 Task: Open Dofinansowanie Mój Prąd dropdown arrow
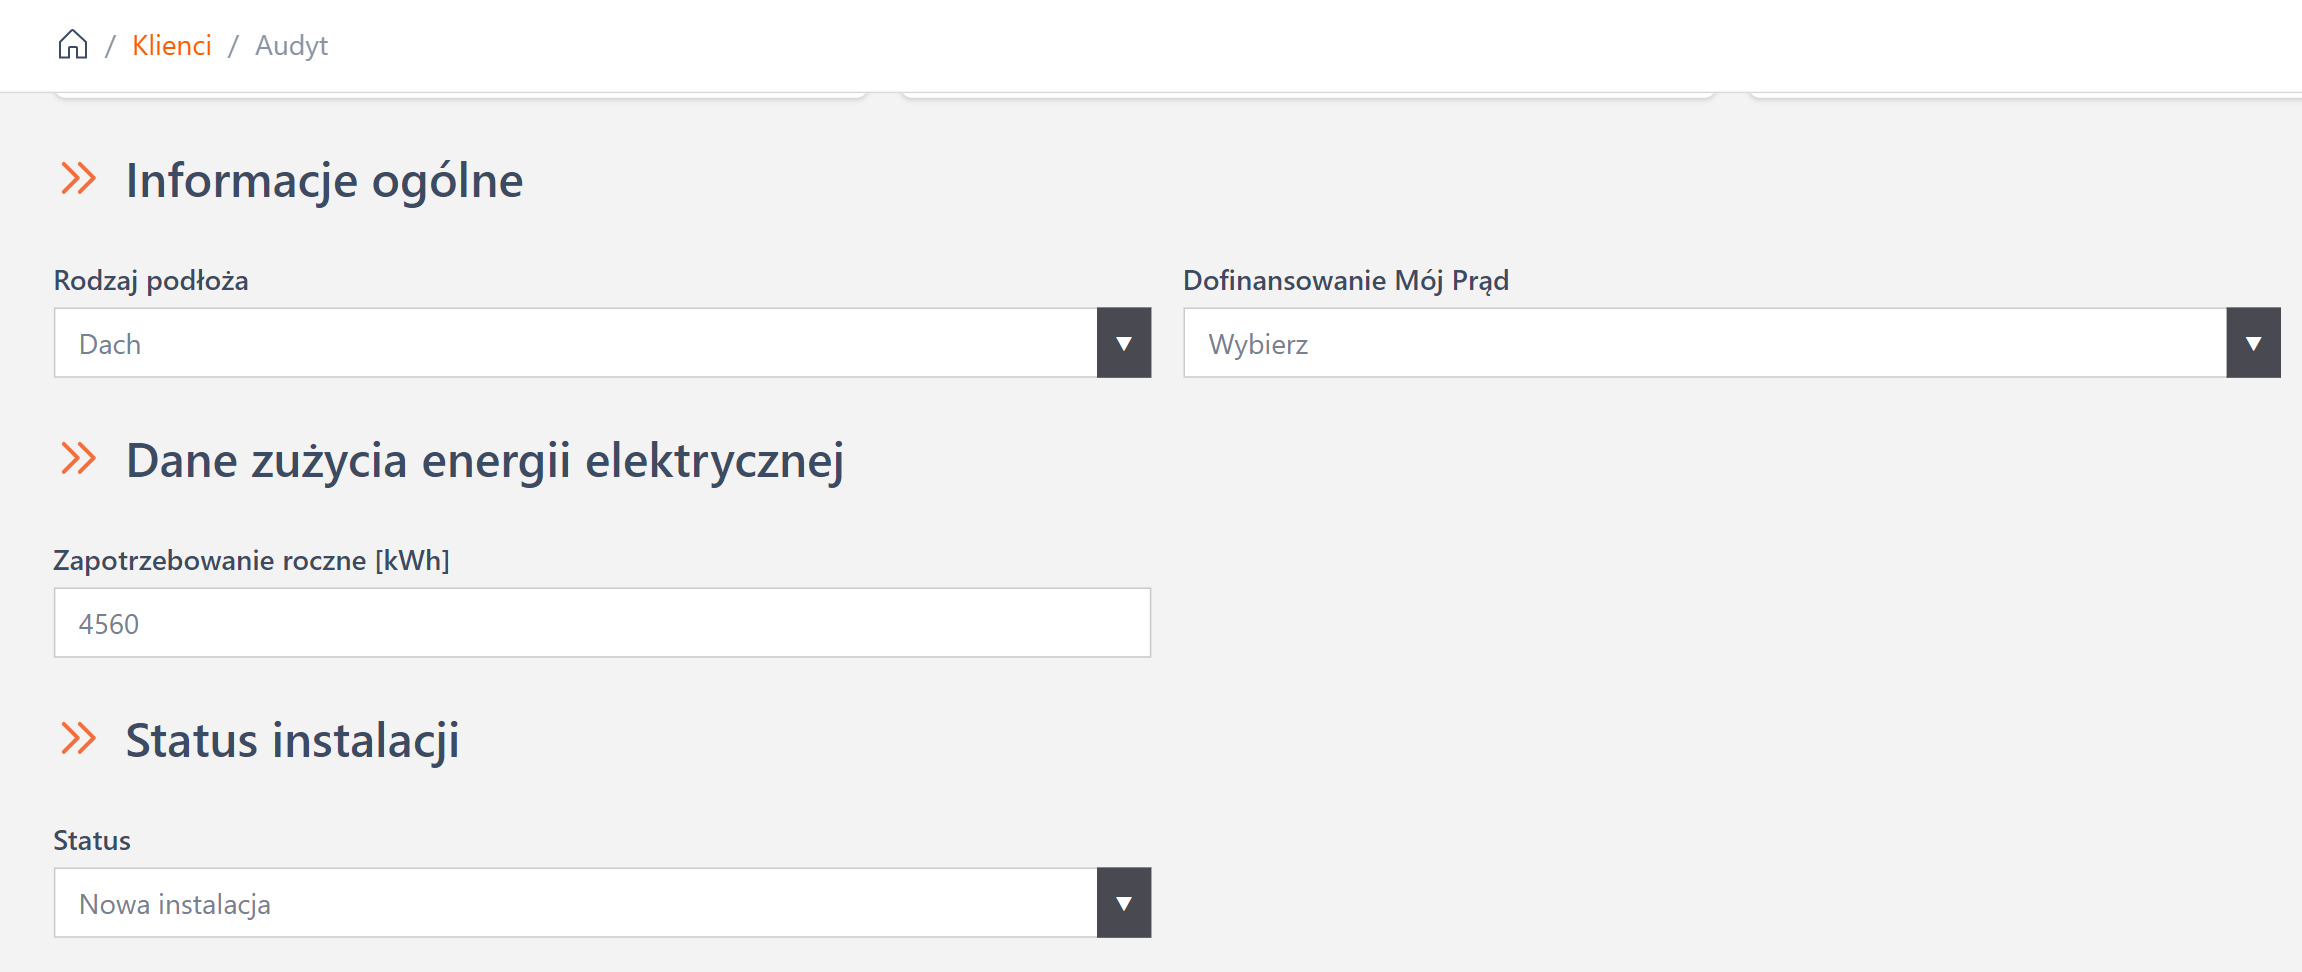coord(2253,343)
